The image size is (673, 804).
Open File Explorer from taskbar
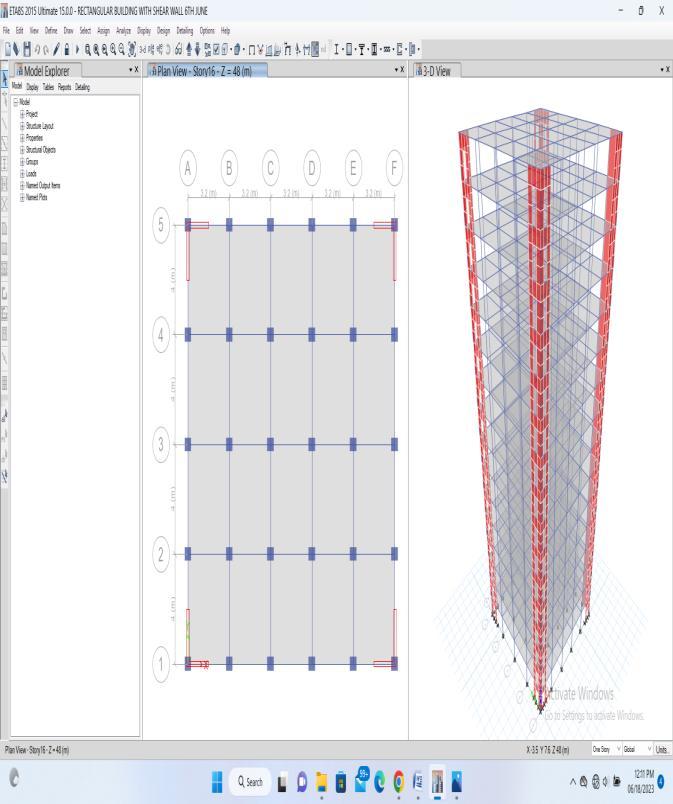(x=321, y=781)
